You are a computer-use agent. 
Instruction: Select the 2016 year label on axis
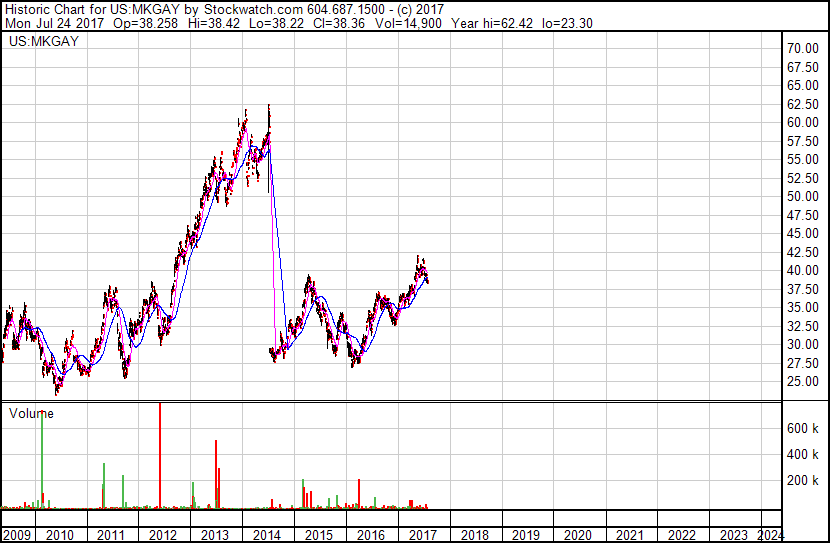(x=371, y=535)
